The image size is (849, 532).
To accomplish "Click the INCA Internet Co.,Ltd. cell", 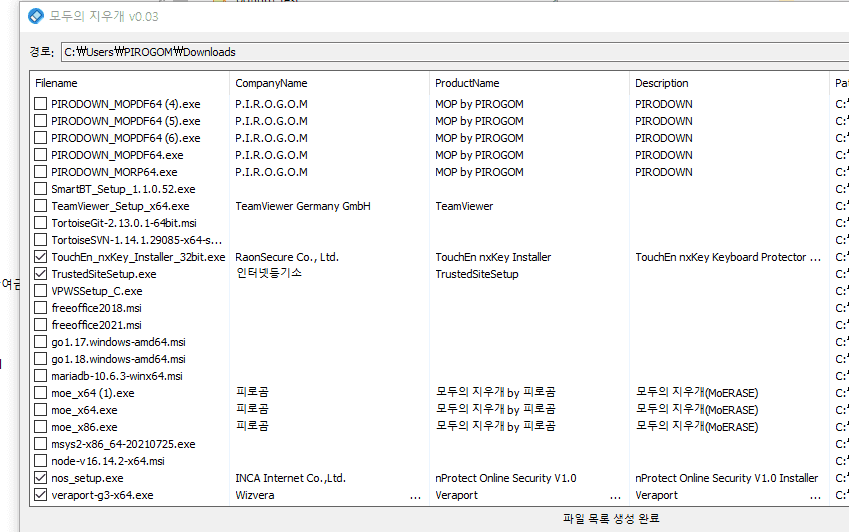I will [x=290, y=478].
